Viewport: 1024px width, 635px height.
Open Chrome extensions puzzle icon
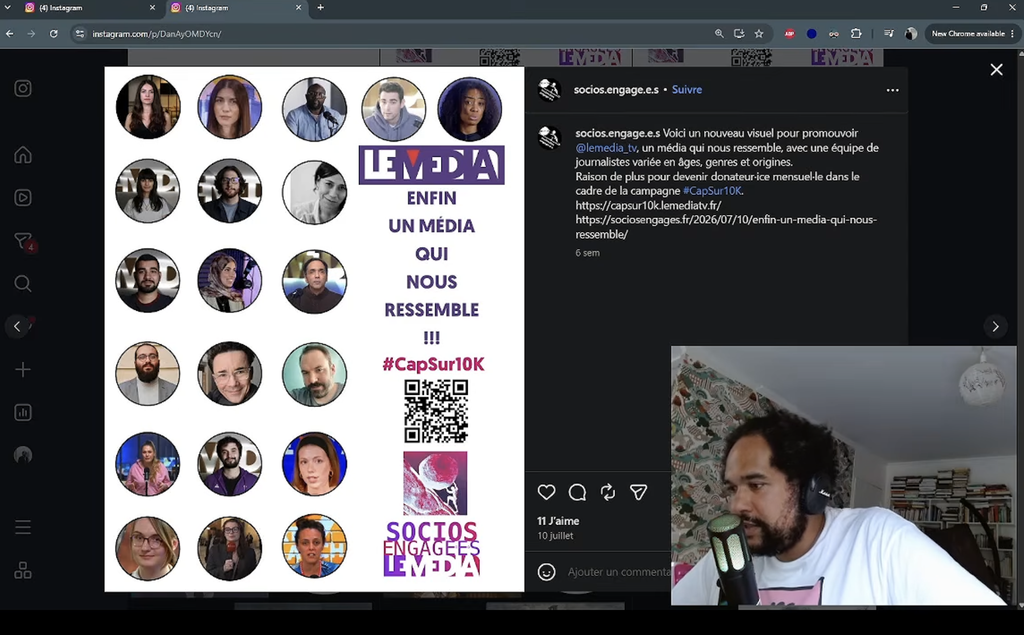tap(856, 33)
